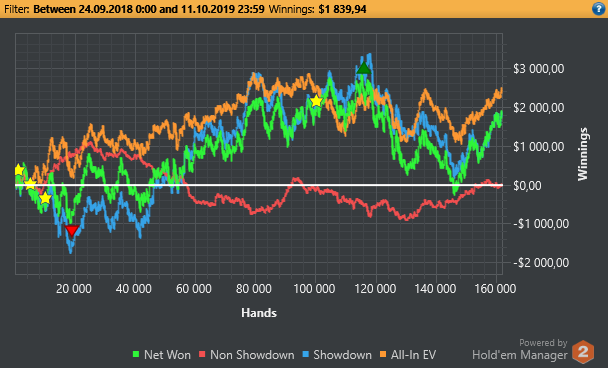Select the yellow star near 100 000 hands
This screenshot has height=368, width=608.
316,101
